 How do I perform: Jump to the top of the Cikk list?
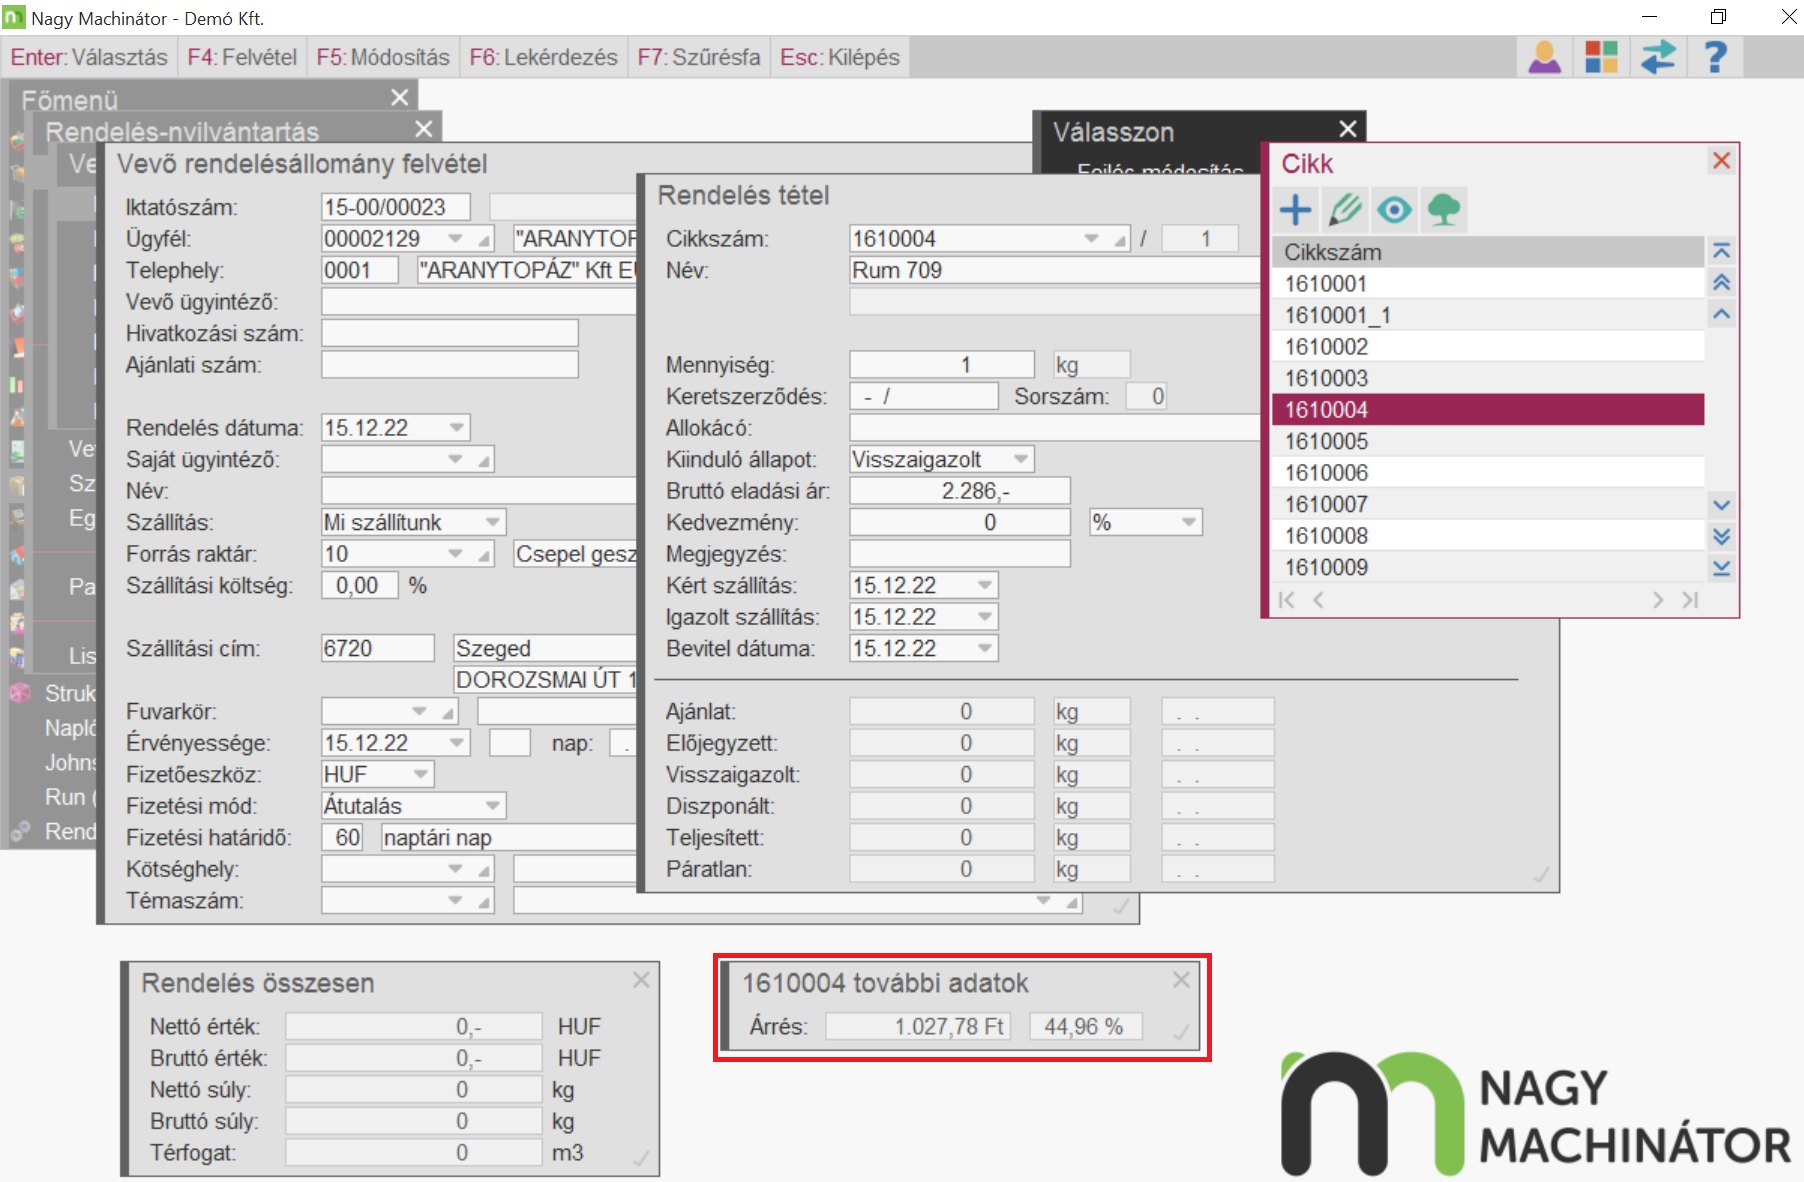pyautogui.click(x=1721, y=251)
